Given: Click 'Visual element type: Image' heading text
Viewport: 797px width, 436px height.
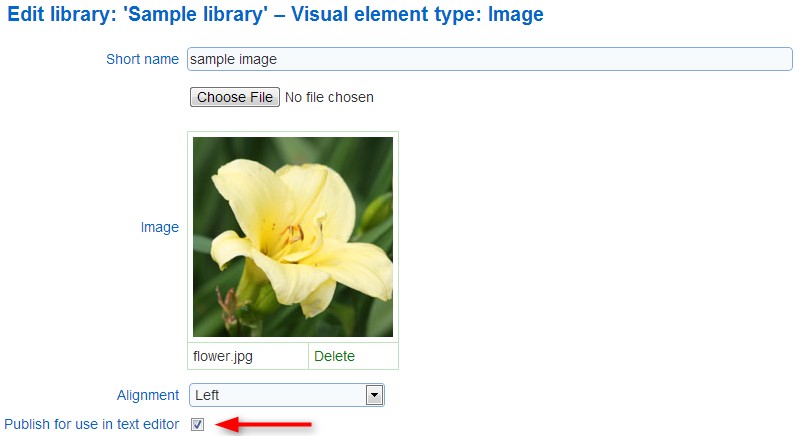Looking at the screenshot, I should [417, 14].
